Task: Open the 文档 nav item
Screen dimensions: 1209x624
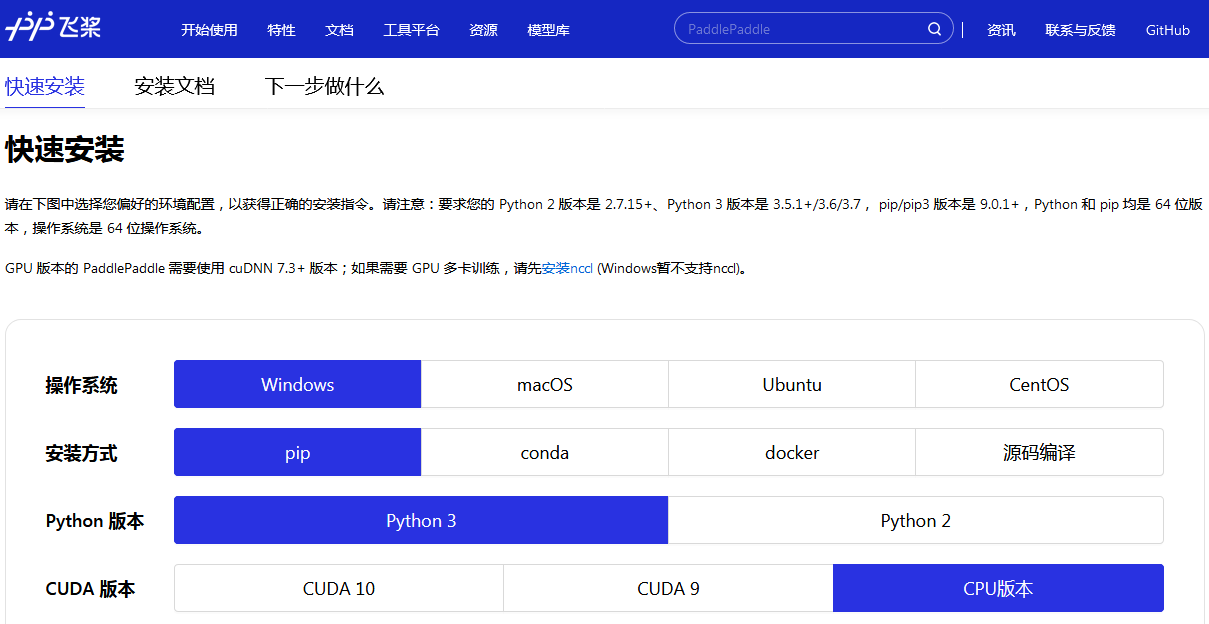Action: pos(339,30)
